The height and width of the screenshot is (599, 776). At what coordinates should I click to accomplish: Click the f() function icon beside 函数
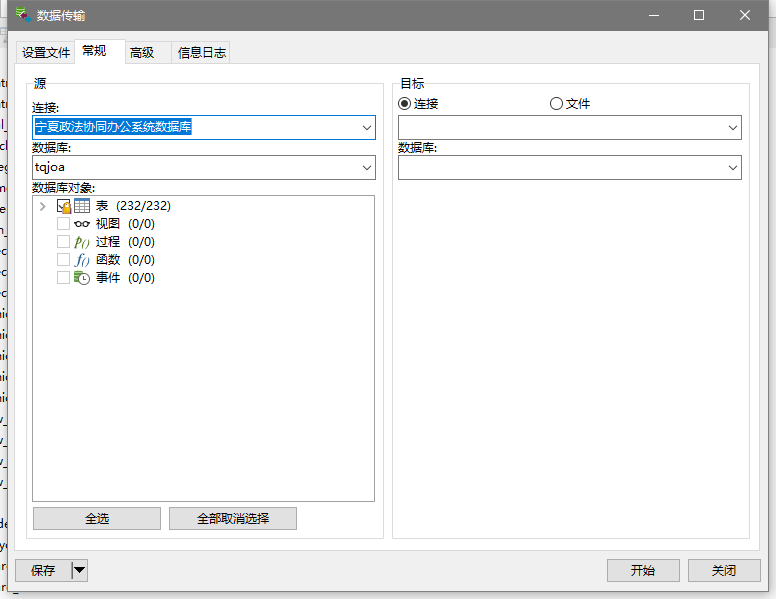tap(82, 260)
